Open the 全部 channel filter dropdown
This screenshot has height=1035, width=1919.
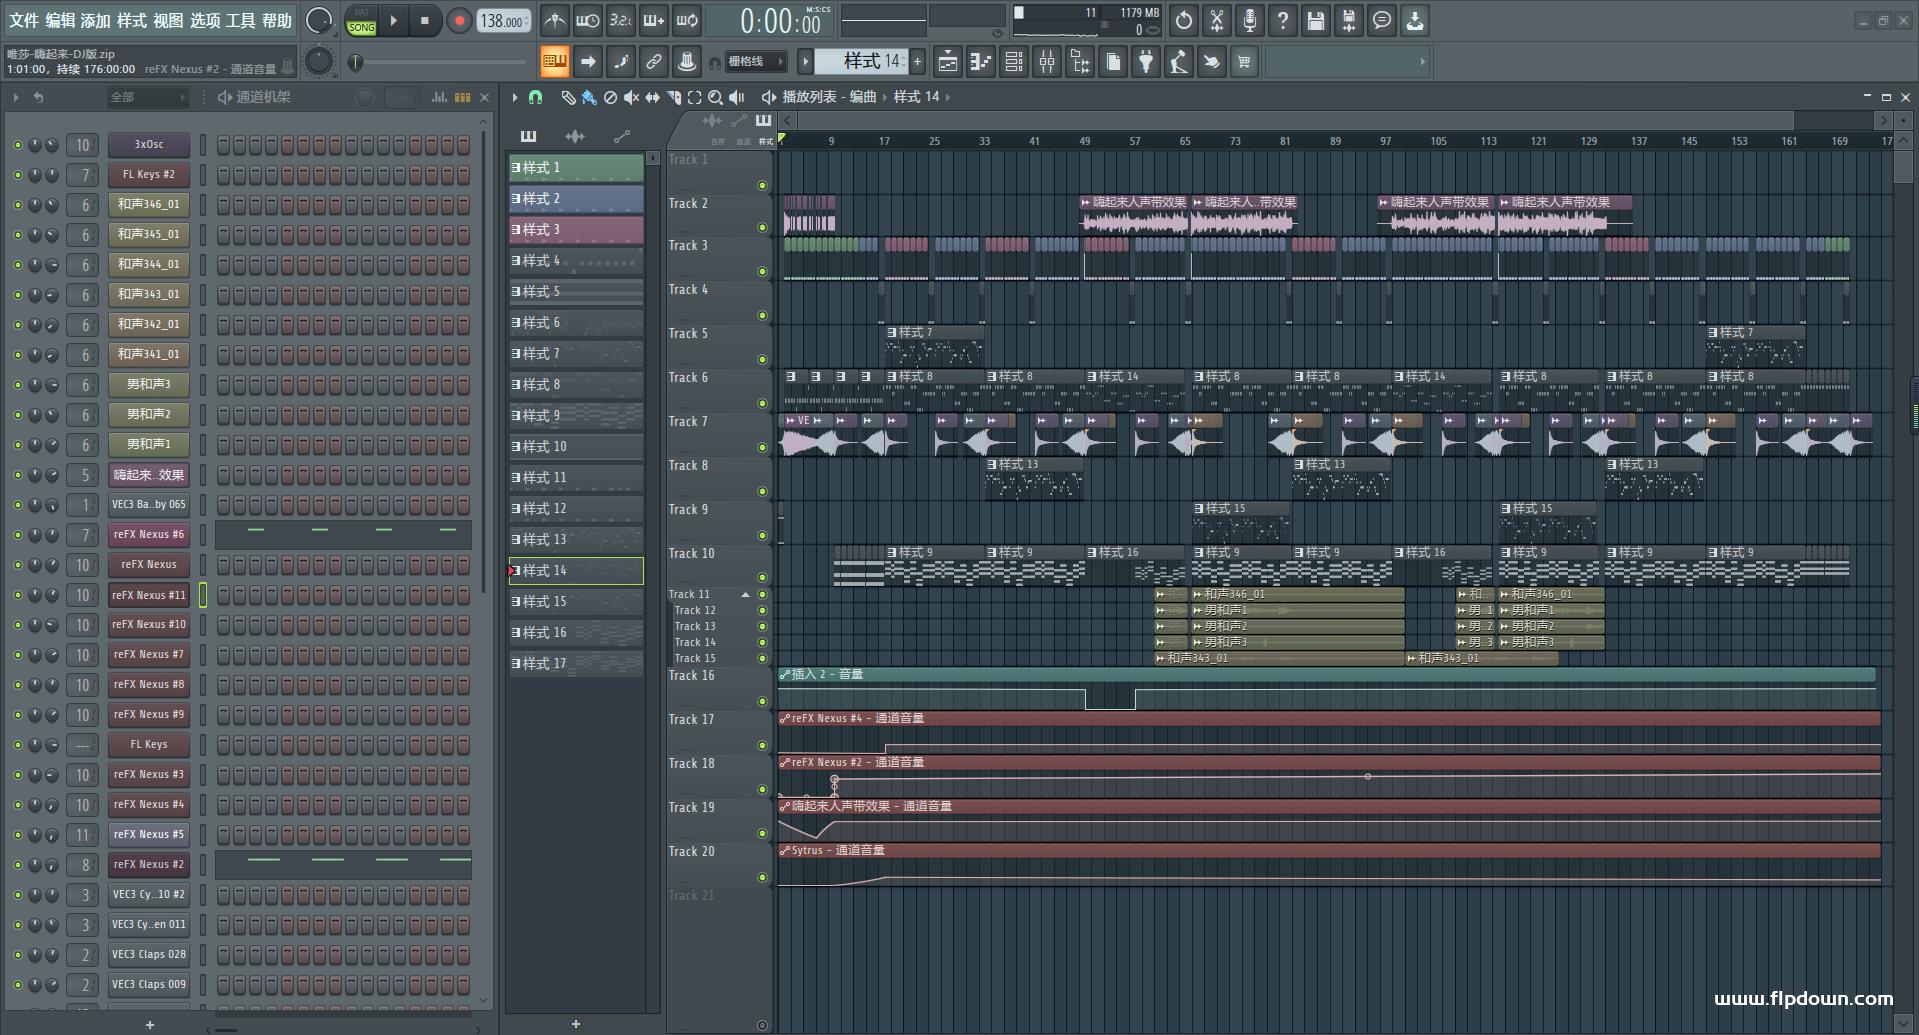pos(148,97)
